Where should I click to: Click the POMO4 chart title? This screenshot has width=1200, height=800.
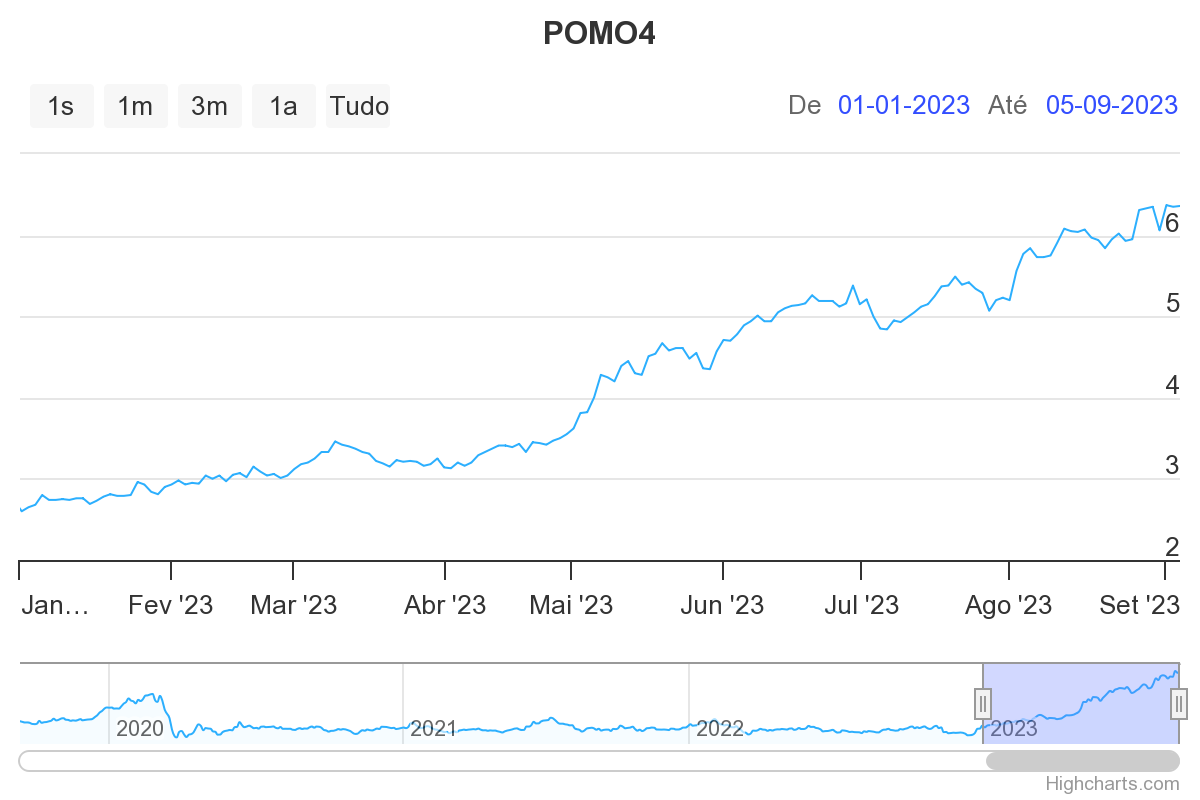tap(599, 34)
